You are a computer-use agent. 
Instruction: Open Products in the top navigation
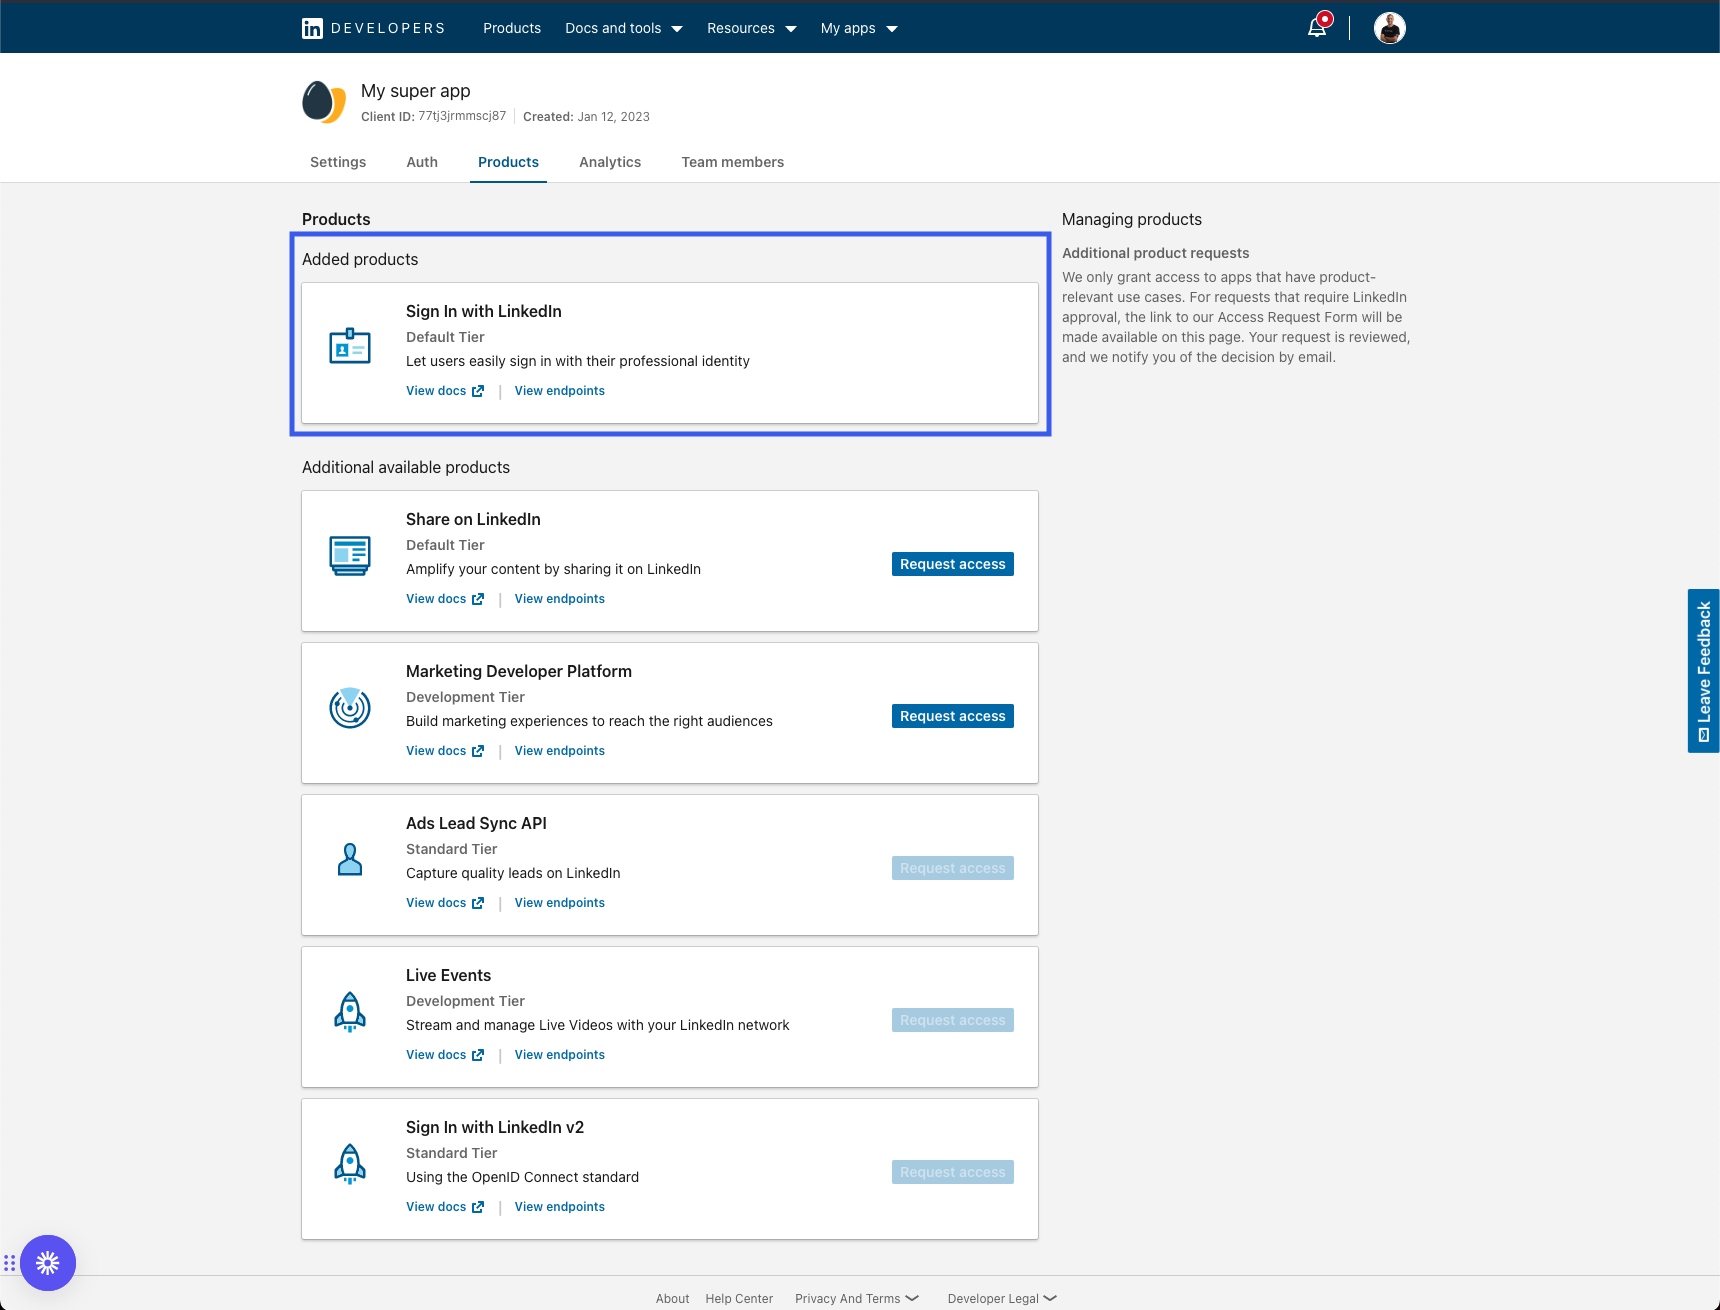512,28
